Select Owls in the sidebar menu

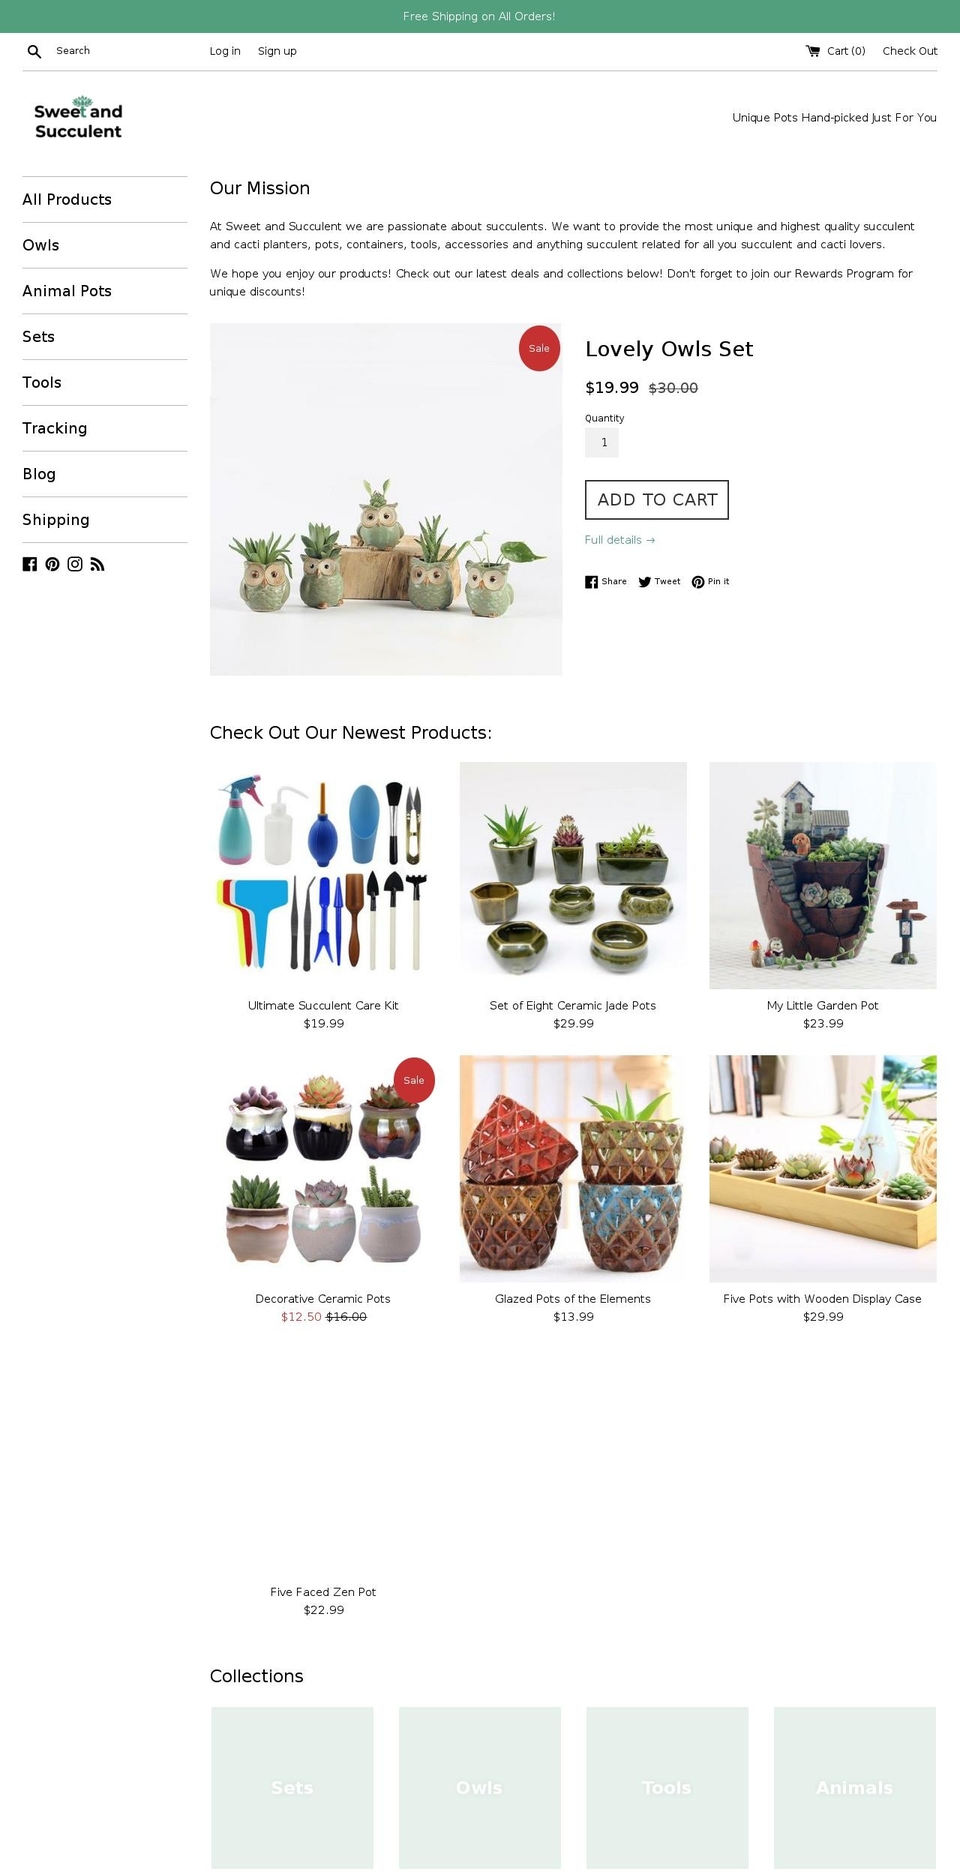point(41,245)
